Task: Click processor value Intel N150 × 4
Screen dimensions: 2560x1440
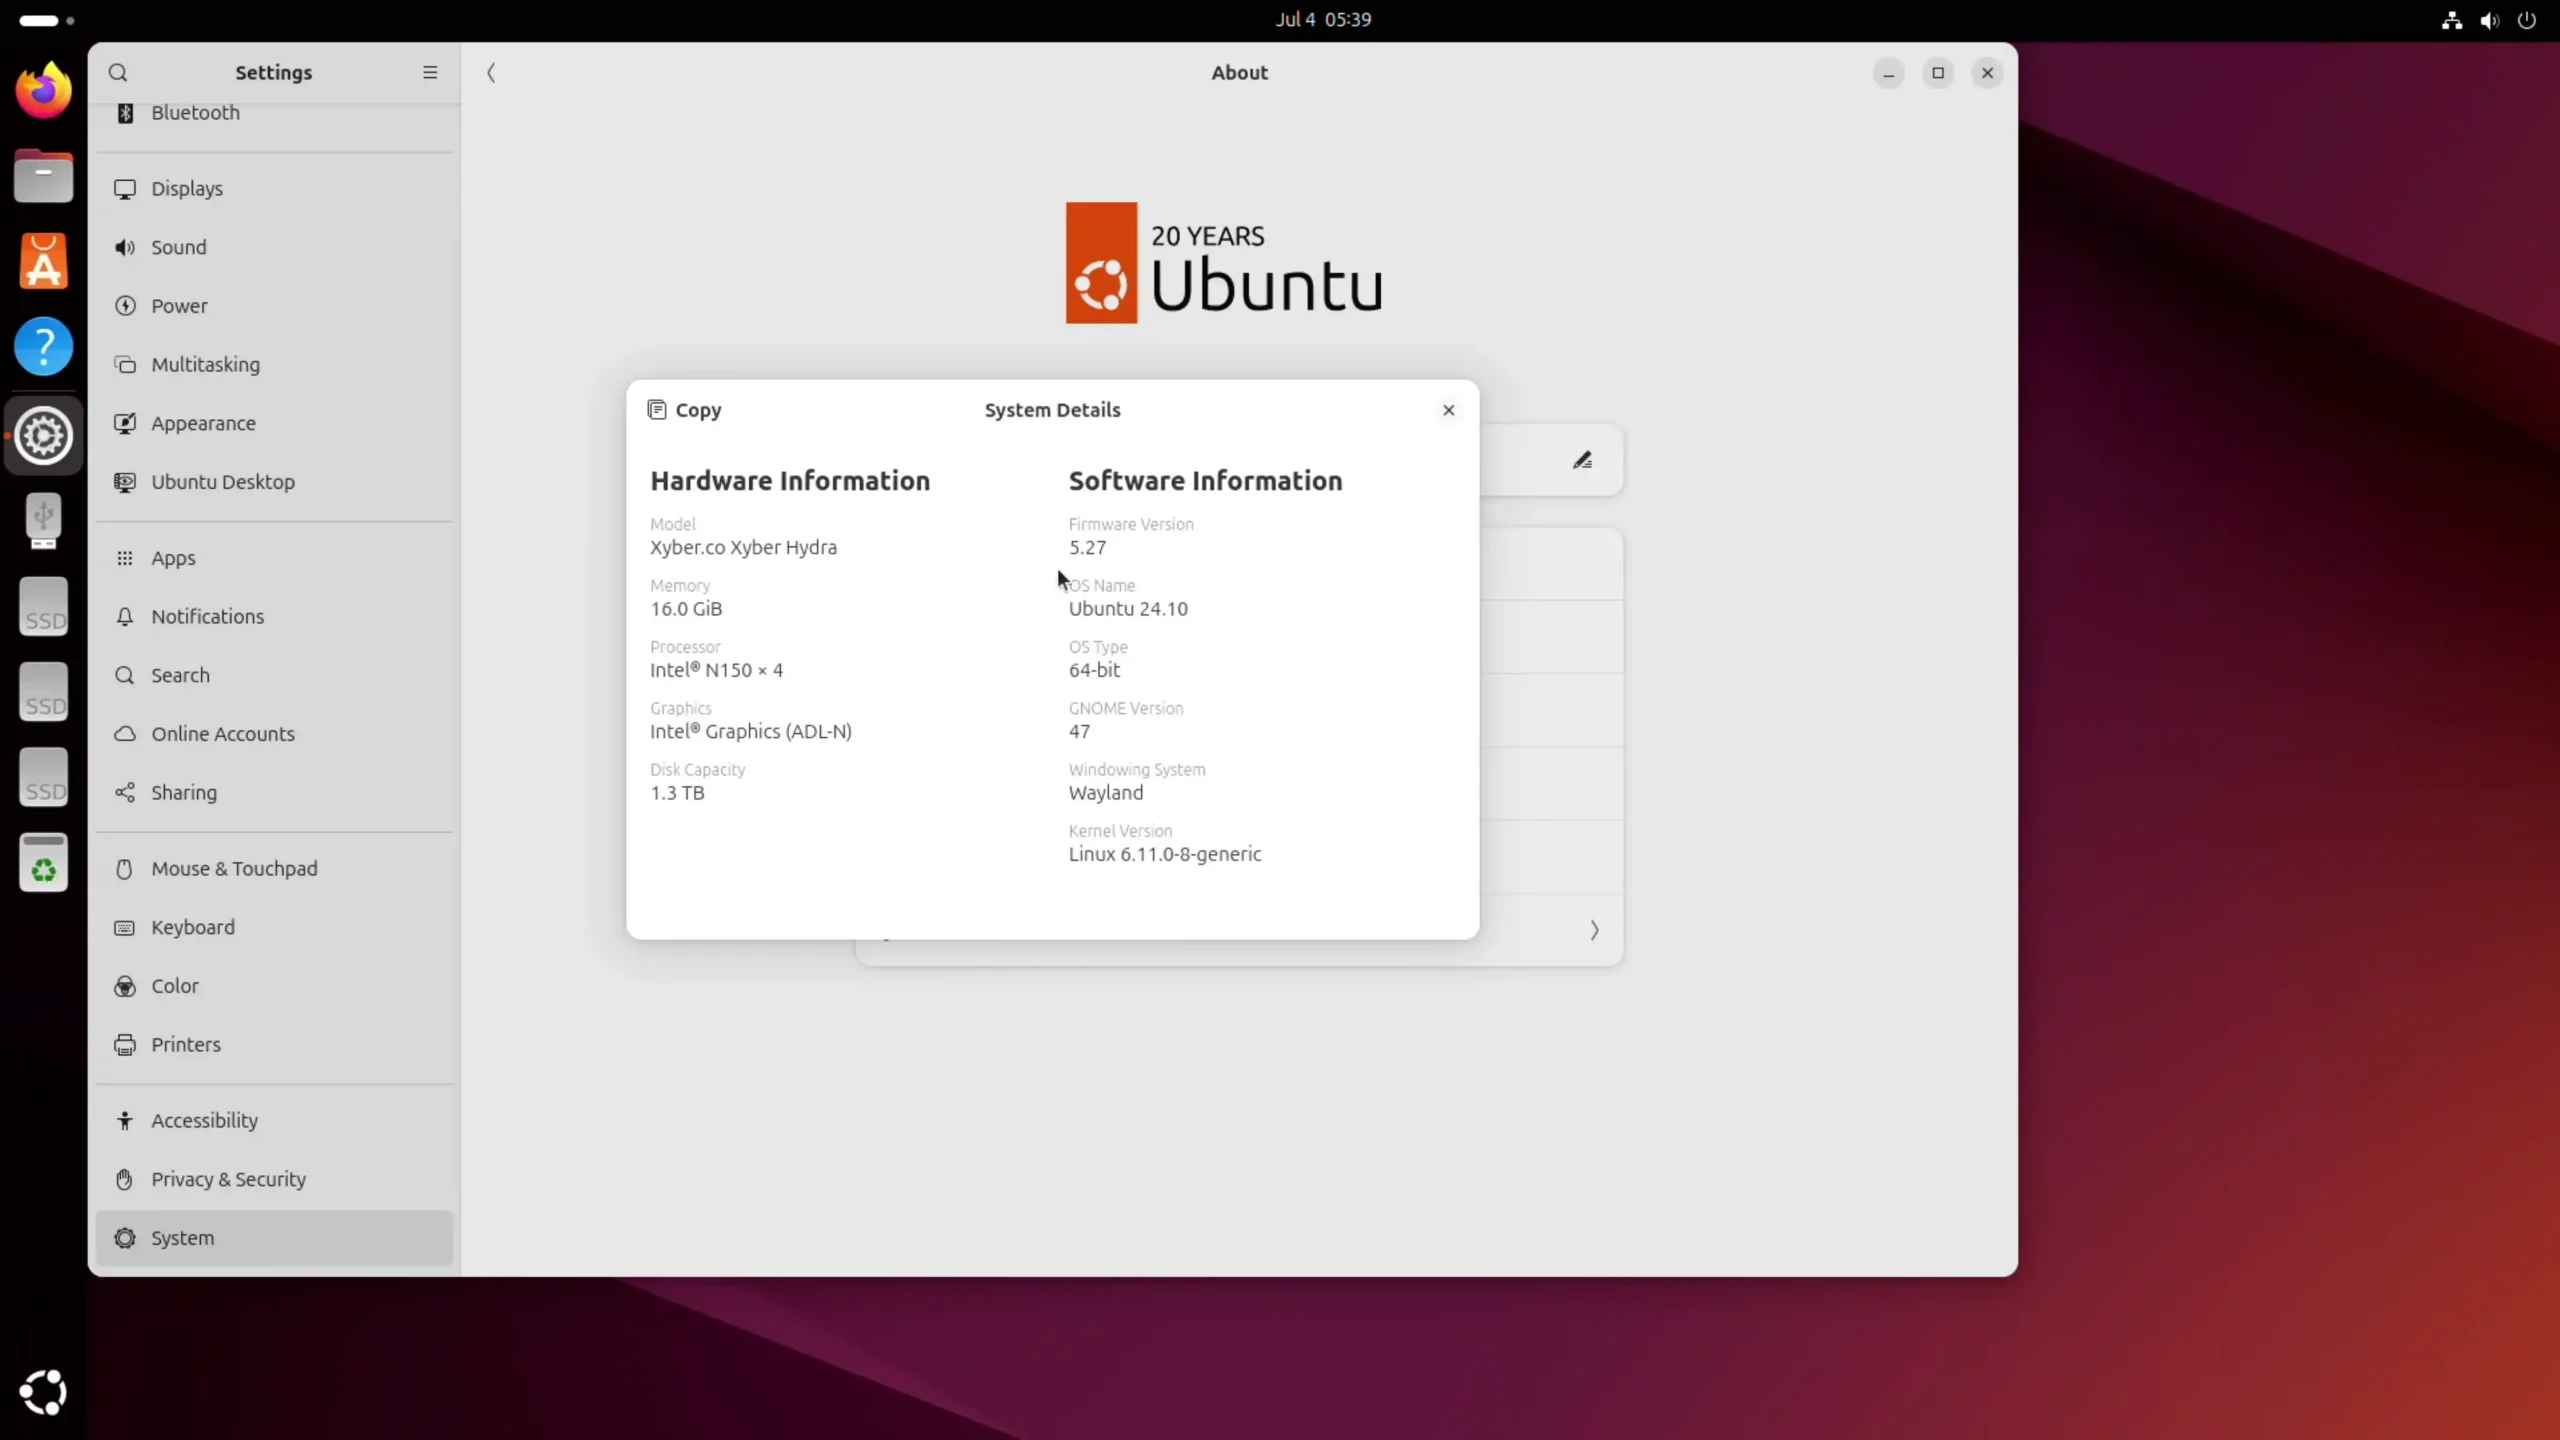Action: coord(716,670)
